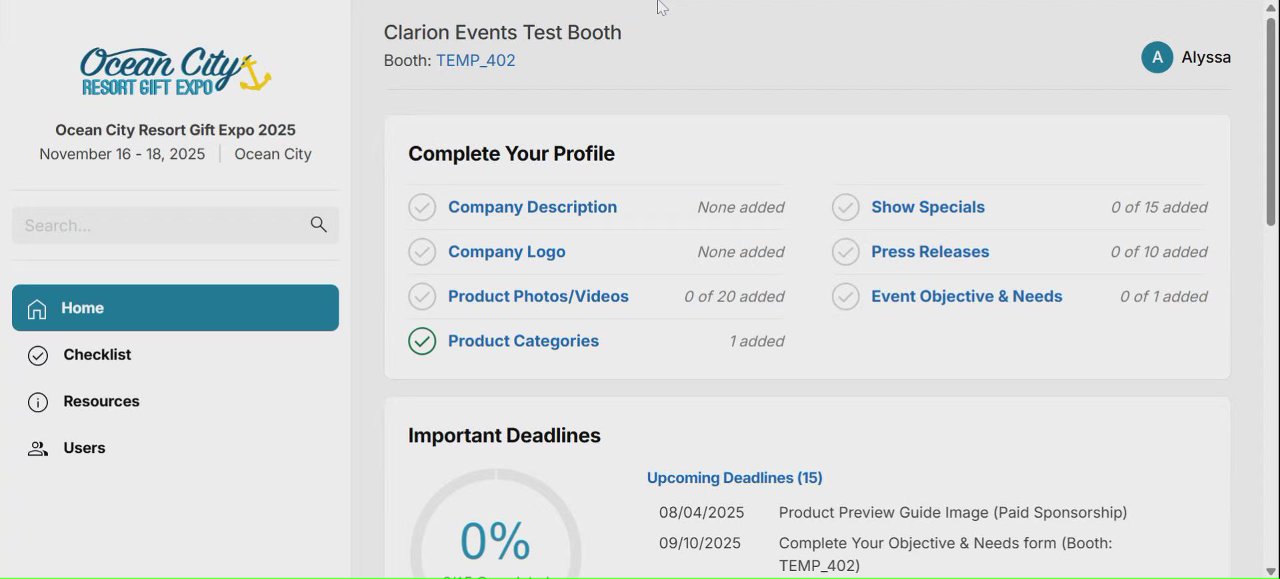Image resolution: width=1280 pixels, height=579 pixels.
Task: Go to the Resources menu item
Action: [x=101, y=401]
